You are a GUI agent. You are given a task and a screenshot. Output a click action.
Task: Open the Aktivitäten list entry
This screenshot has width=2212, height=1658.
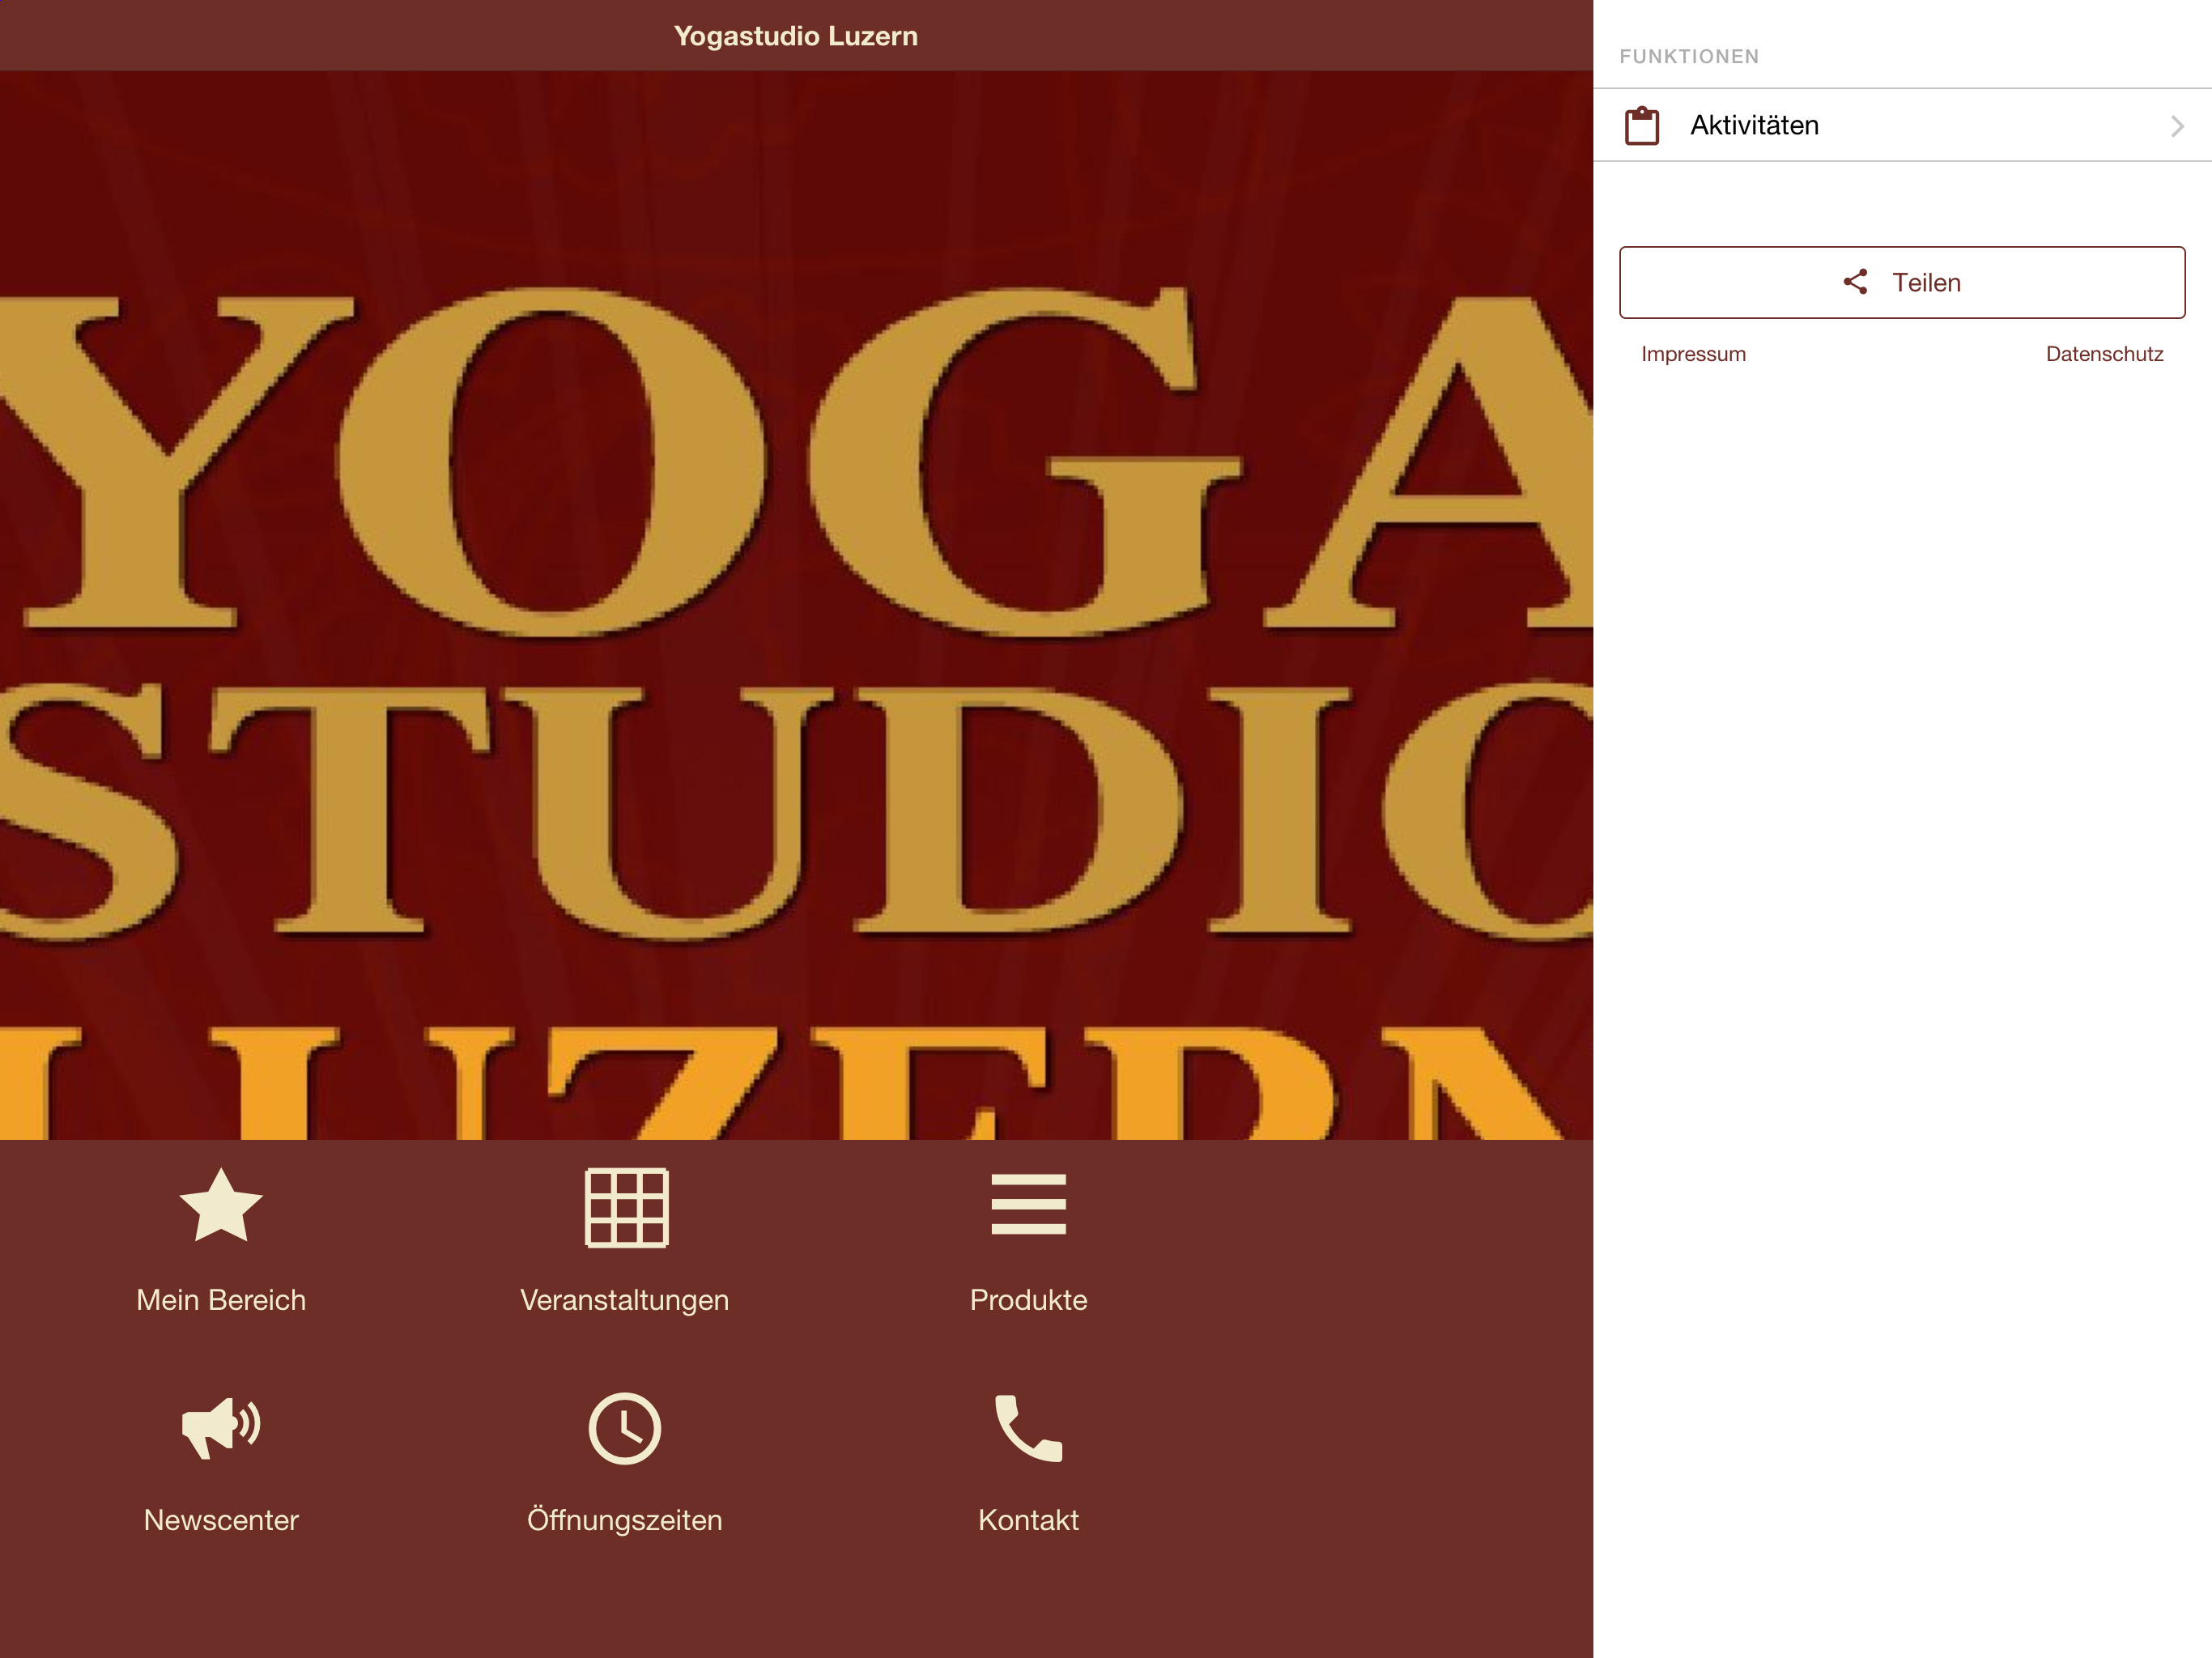point(1754,126)
